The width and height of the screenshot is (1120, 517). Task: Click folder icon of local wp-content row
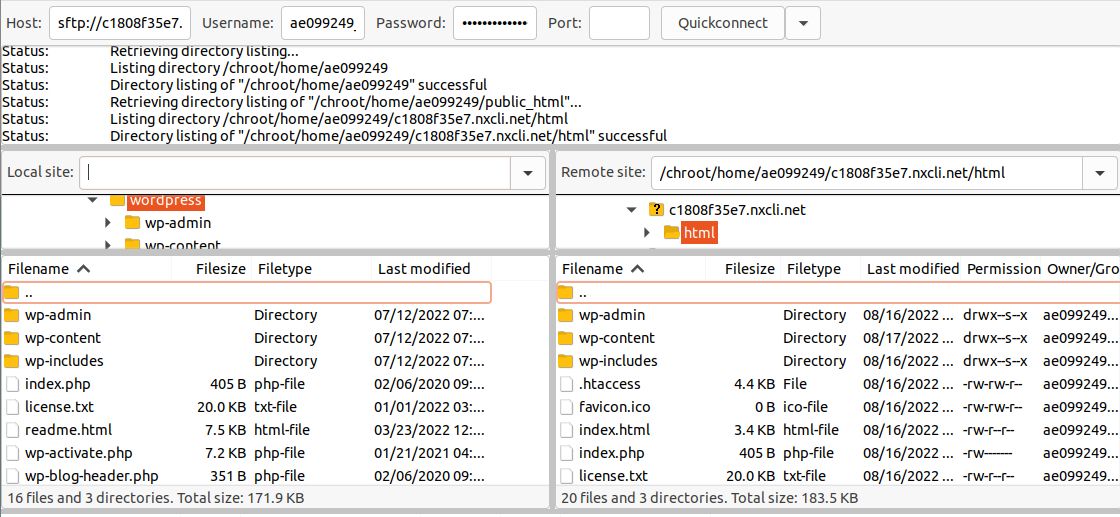coord(11,338)
